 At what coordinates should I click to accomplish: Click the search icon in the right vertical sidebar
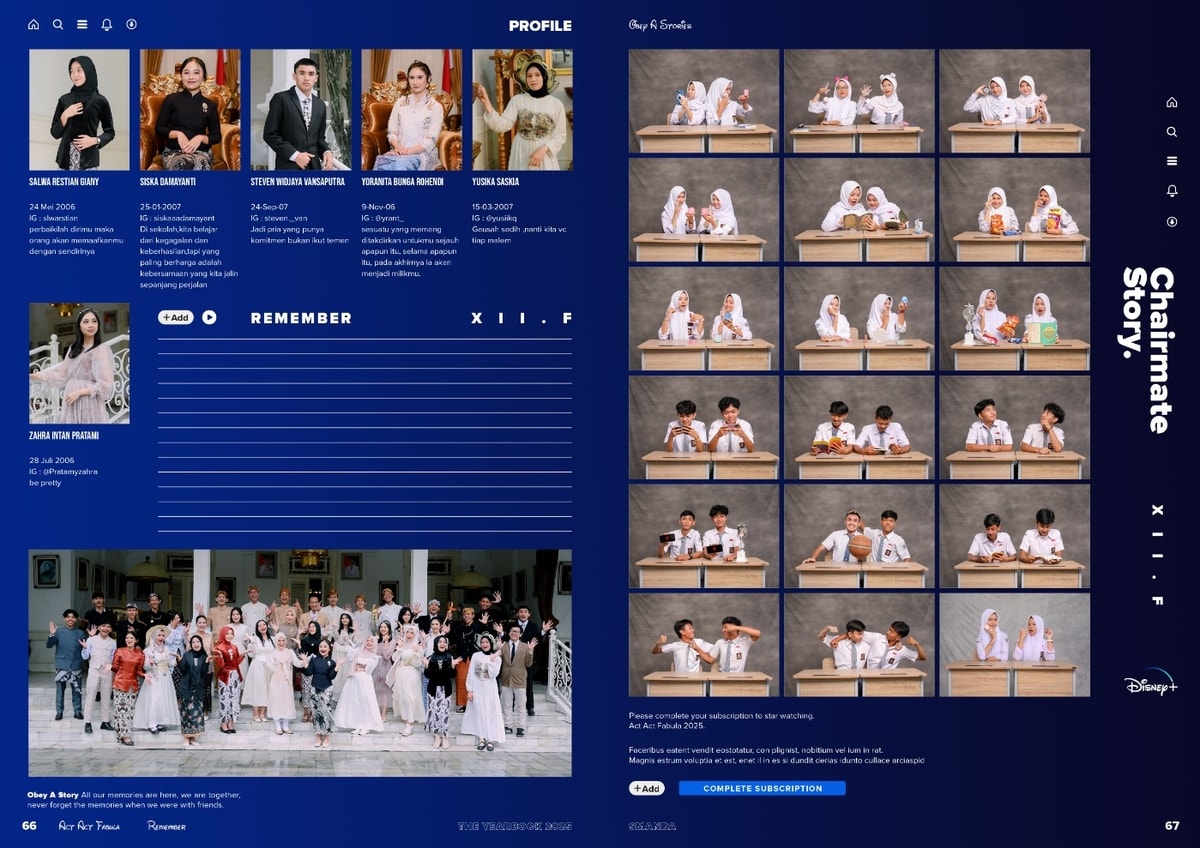[1172, 132]
